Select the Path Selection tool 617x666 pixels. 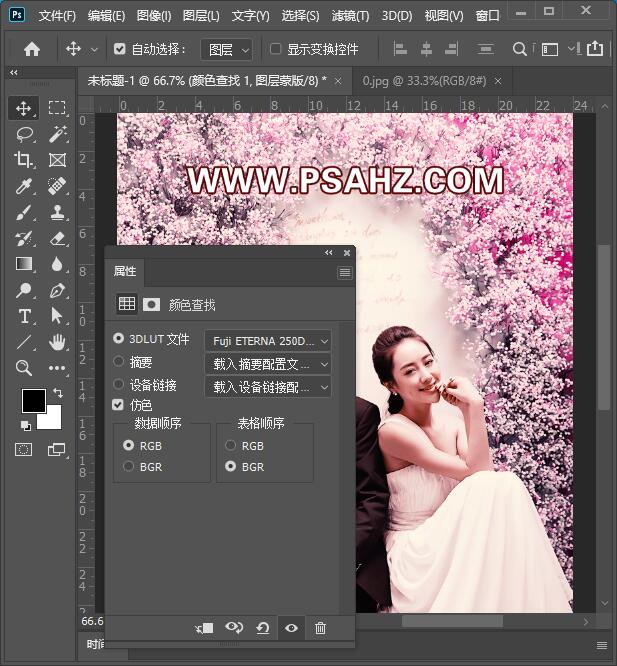tap(56, 316)
